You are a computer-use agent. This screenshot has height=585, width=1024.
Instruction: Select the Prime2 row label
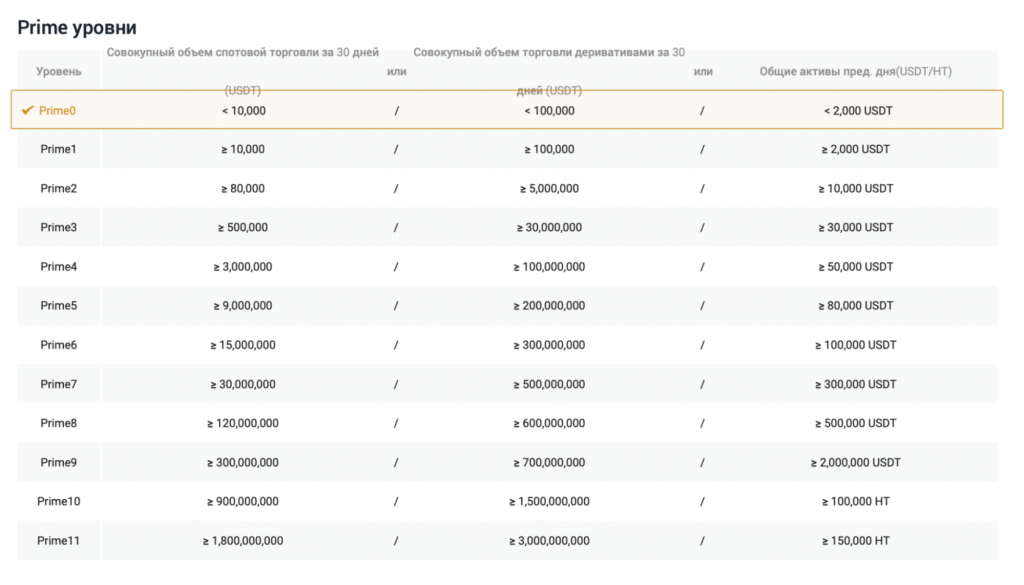58,188
